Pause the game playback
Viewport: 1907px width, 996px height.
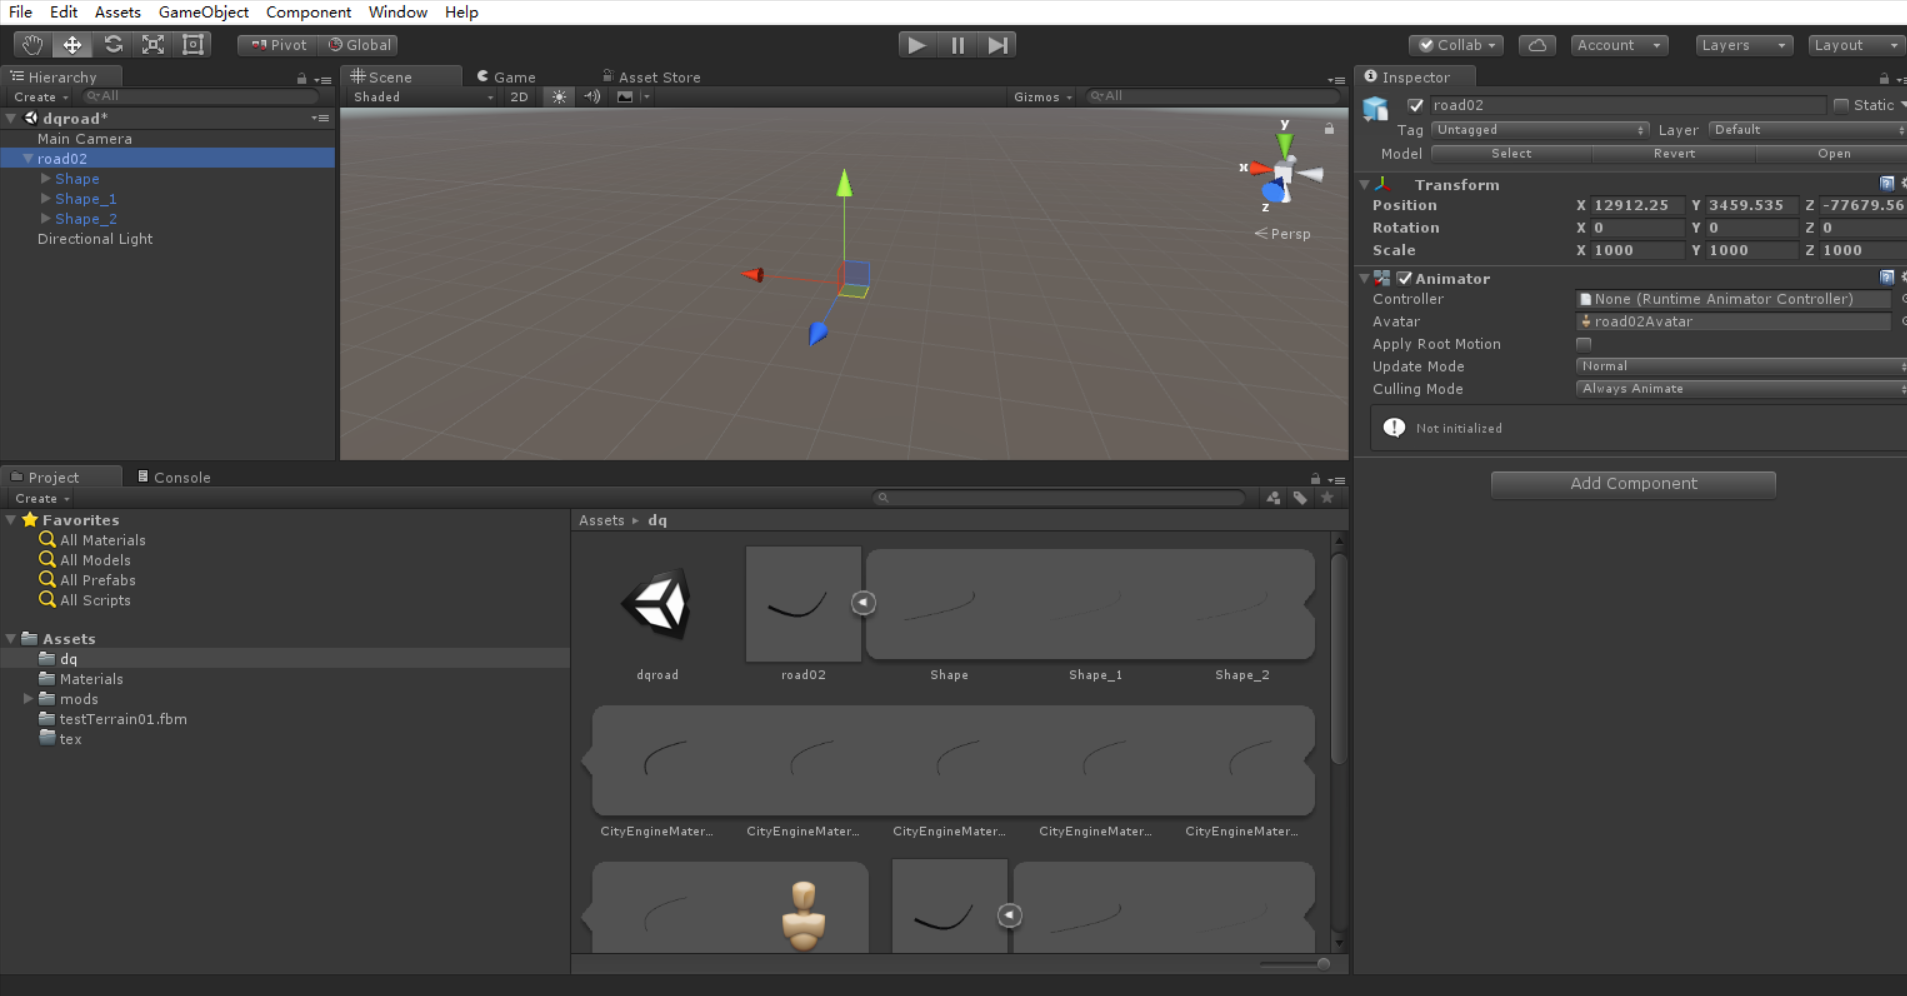pyautogui.click(x=957, y=45)
